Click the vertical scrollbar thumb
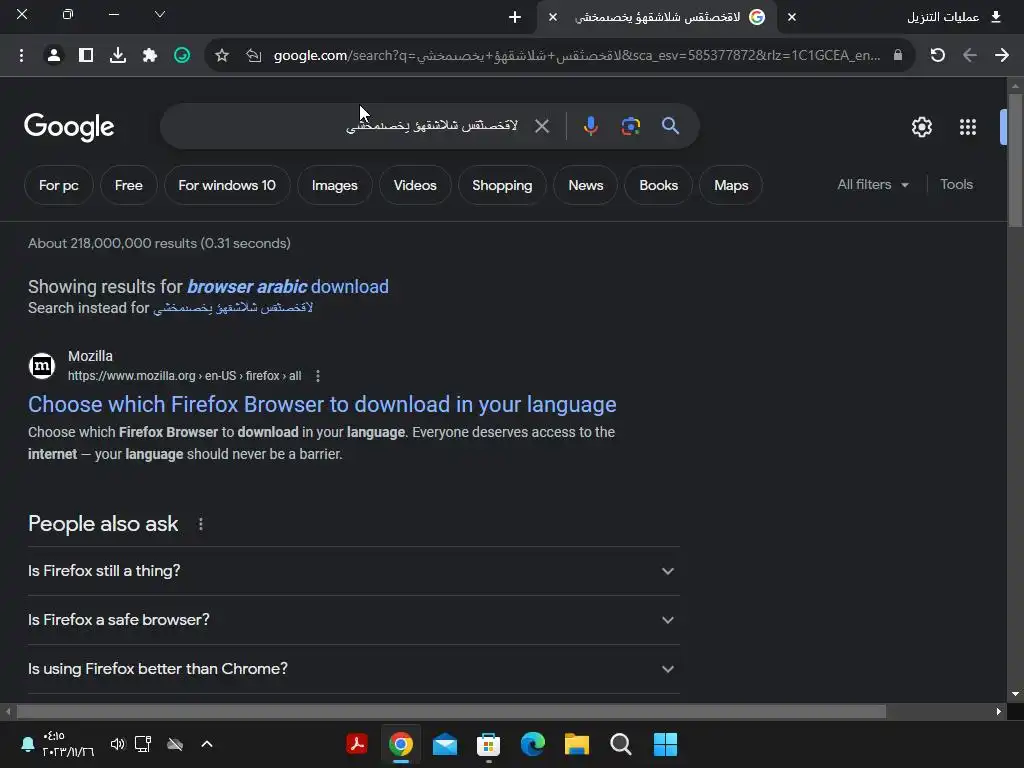The width and height of the screenshot is (1024, 768). [x=1015, y=160]
